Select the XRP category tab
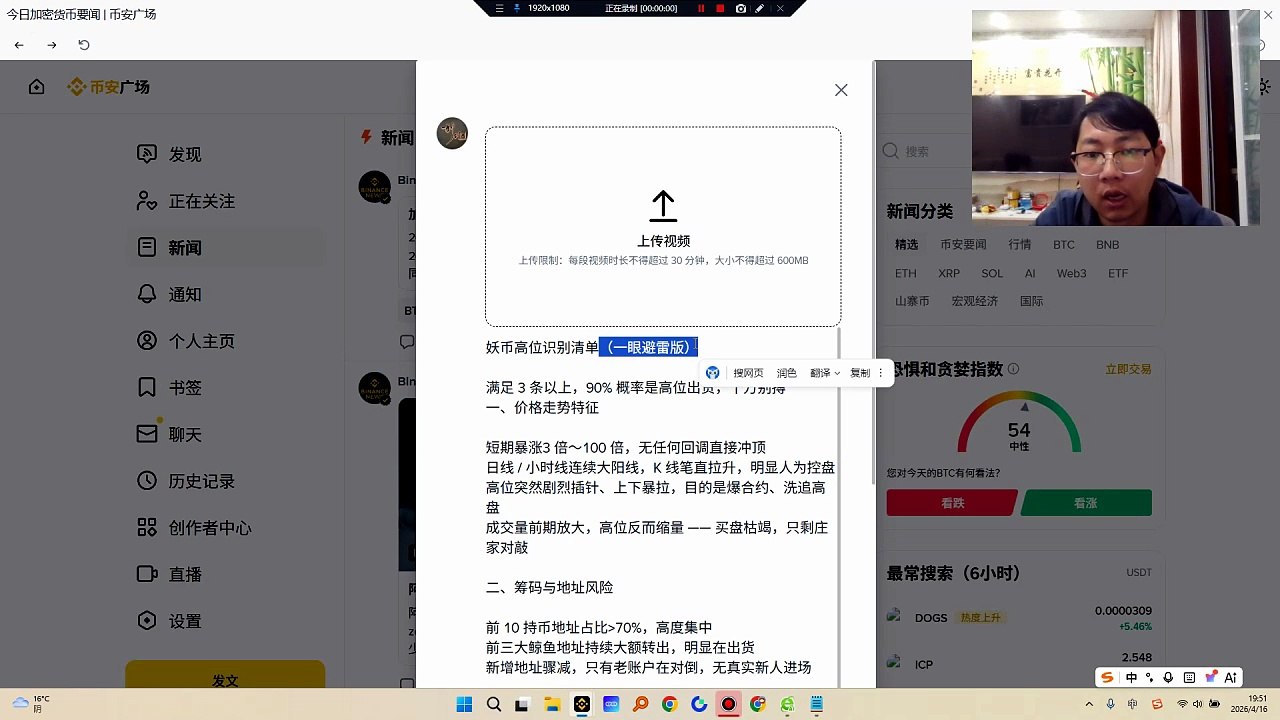 coord(949,273)
